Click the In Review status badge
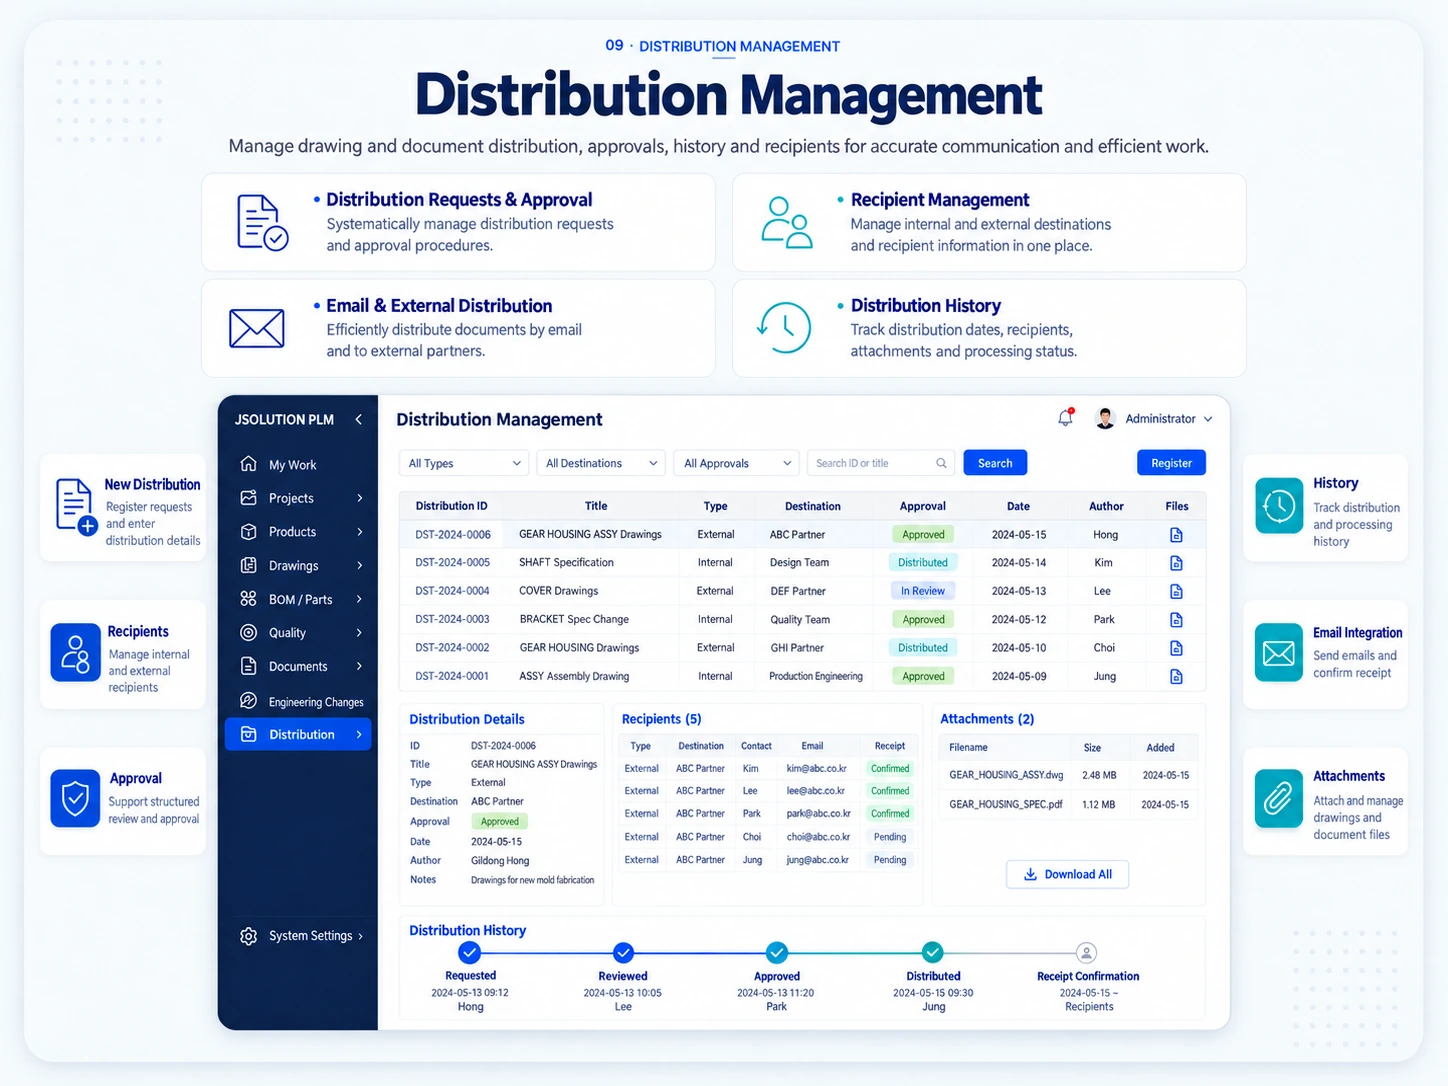The width and height of the screenshot is (1448, 1086). 923,591
